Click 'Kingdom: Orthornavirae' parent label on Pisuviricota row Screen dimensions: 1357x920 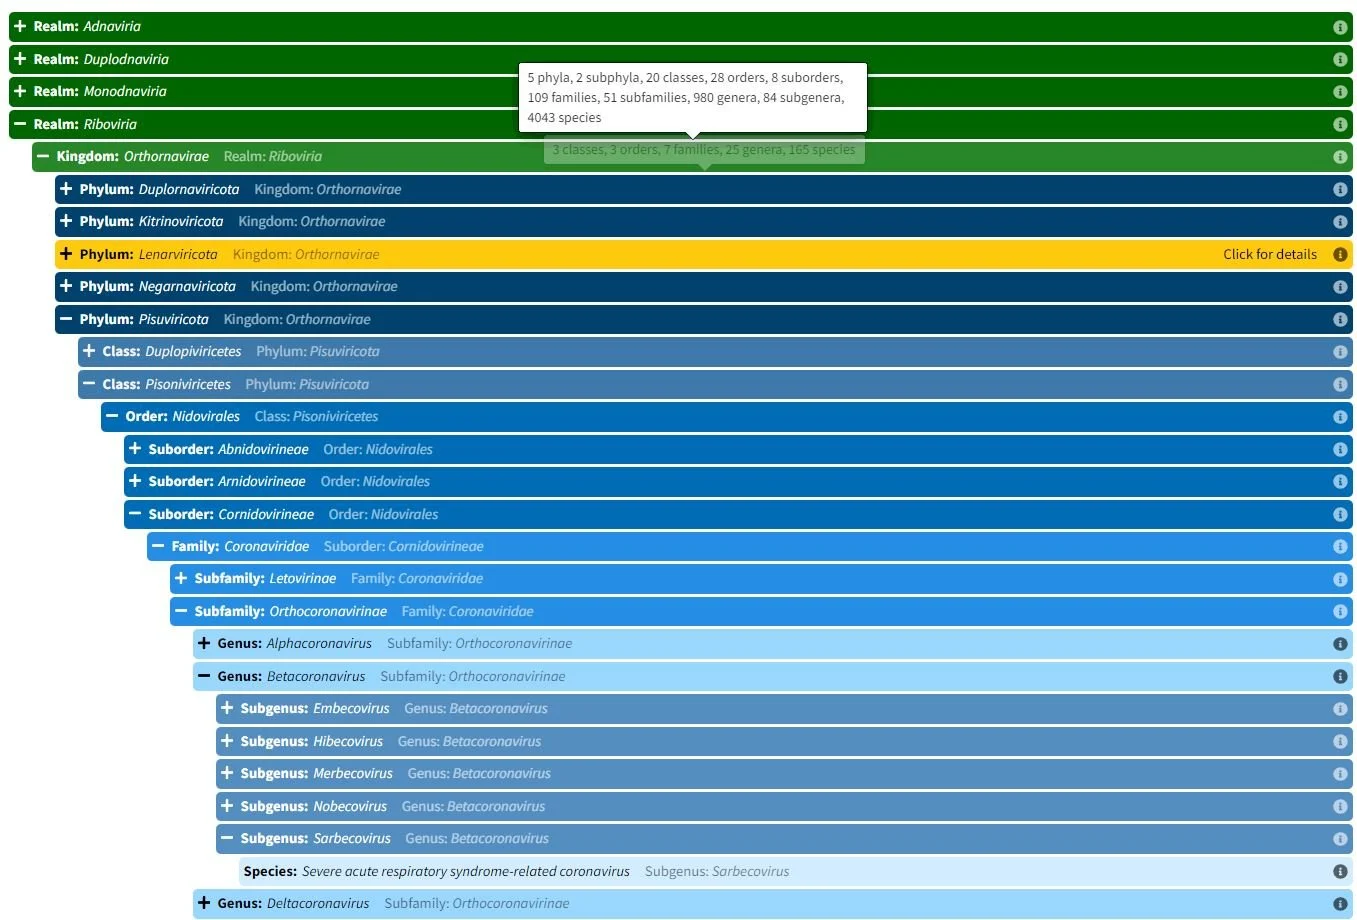pyautogui.click(x=297, y=319)
